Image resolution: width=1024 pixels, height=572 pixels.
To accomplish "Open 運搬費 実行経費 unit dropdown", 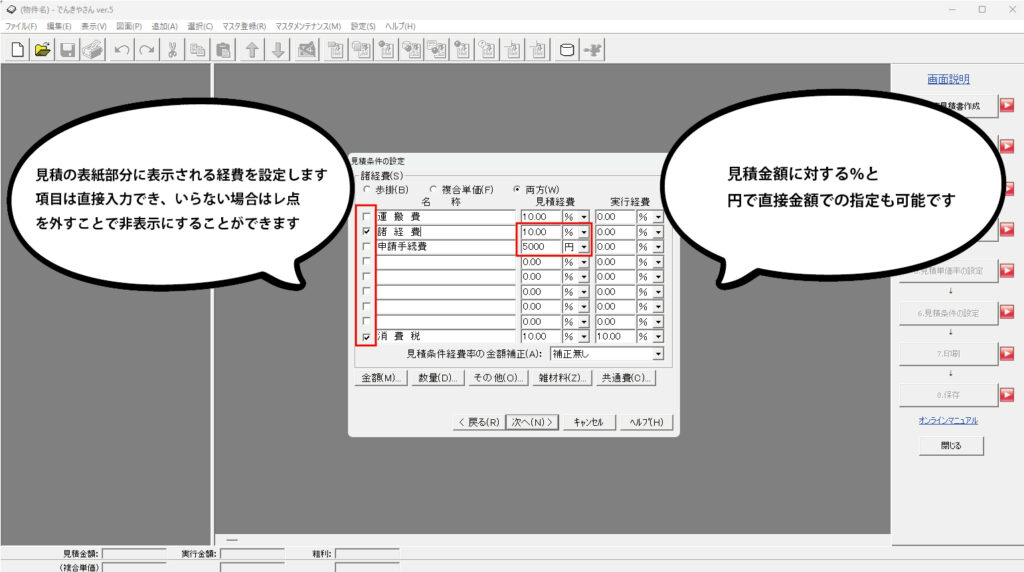I will tap(658, 217).
